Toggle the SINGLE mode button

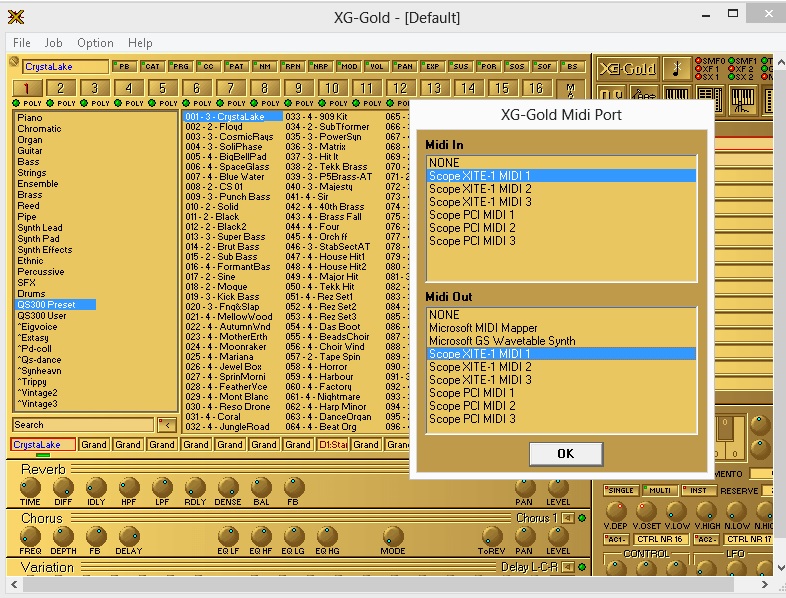[620, 490]
